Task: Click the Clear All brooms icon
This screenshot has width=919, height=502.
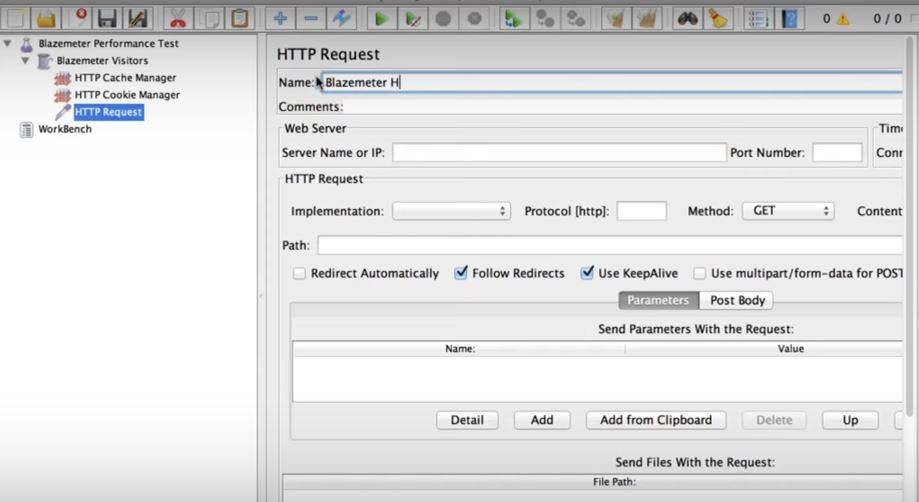Action: (x=647, y=19)
